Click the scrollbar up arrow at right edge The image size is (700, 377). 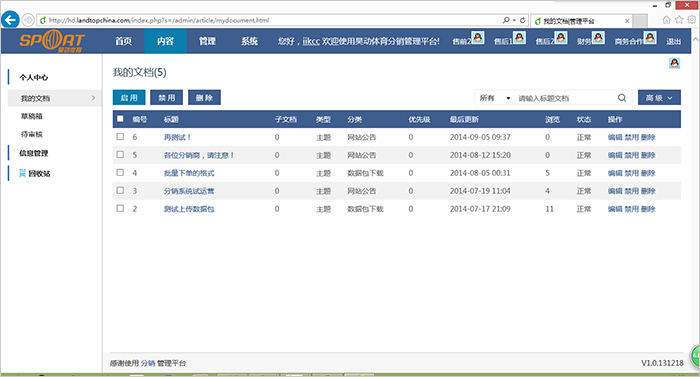[696, 39]
